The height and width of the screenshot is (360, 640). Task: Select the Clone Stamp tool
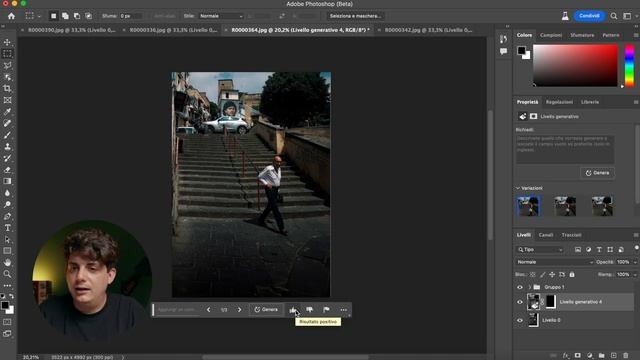[x=7, y=146]
